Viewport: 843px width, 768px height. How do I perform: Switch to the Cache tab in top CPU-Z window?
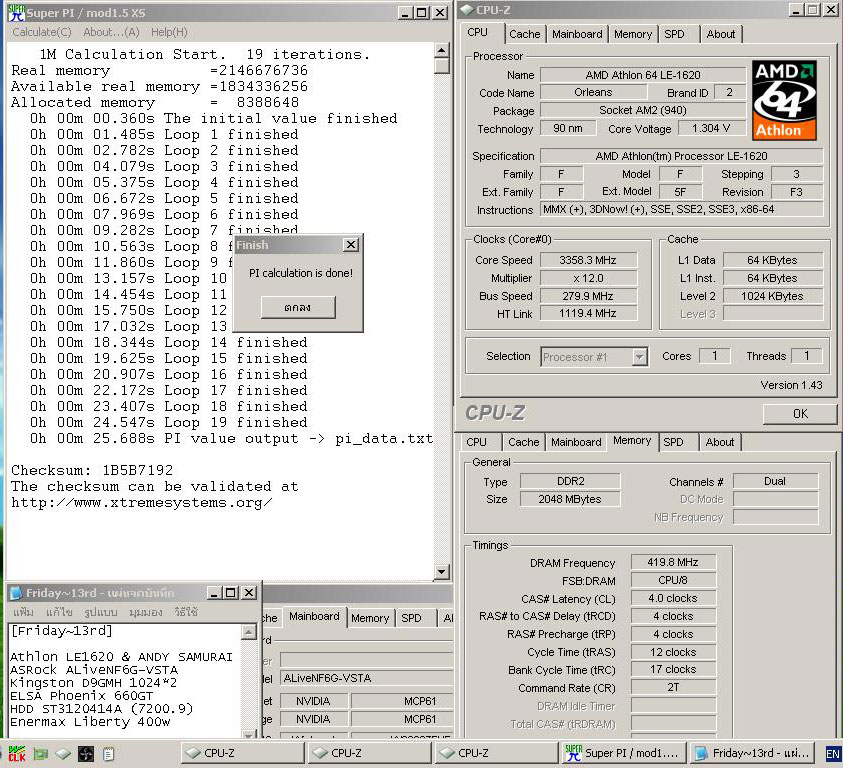click(524, 34)
